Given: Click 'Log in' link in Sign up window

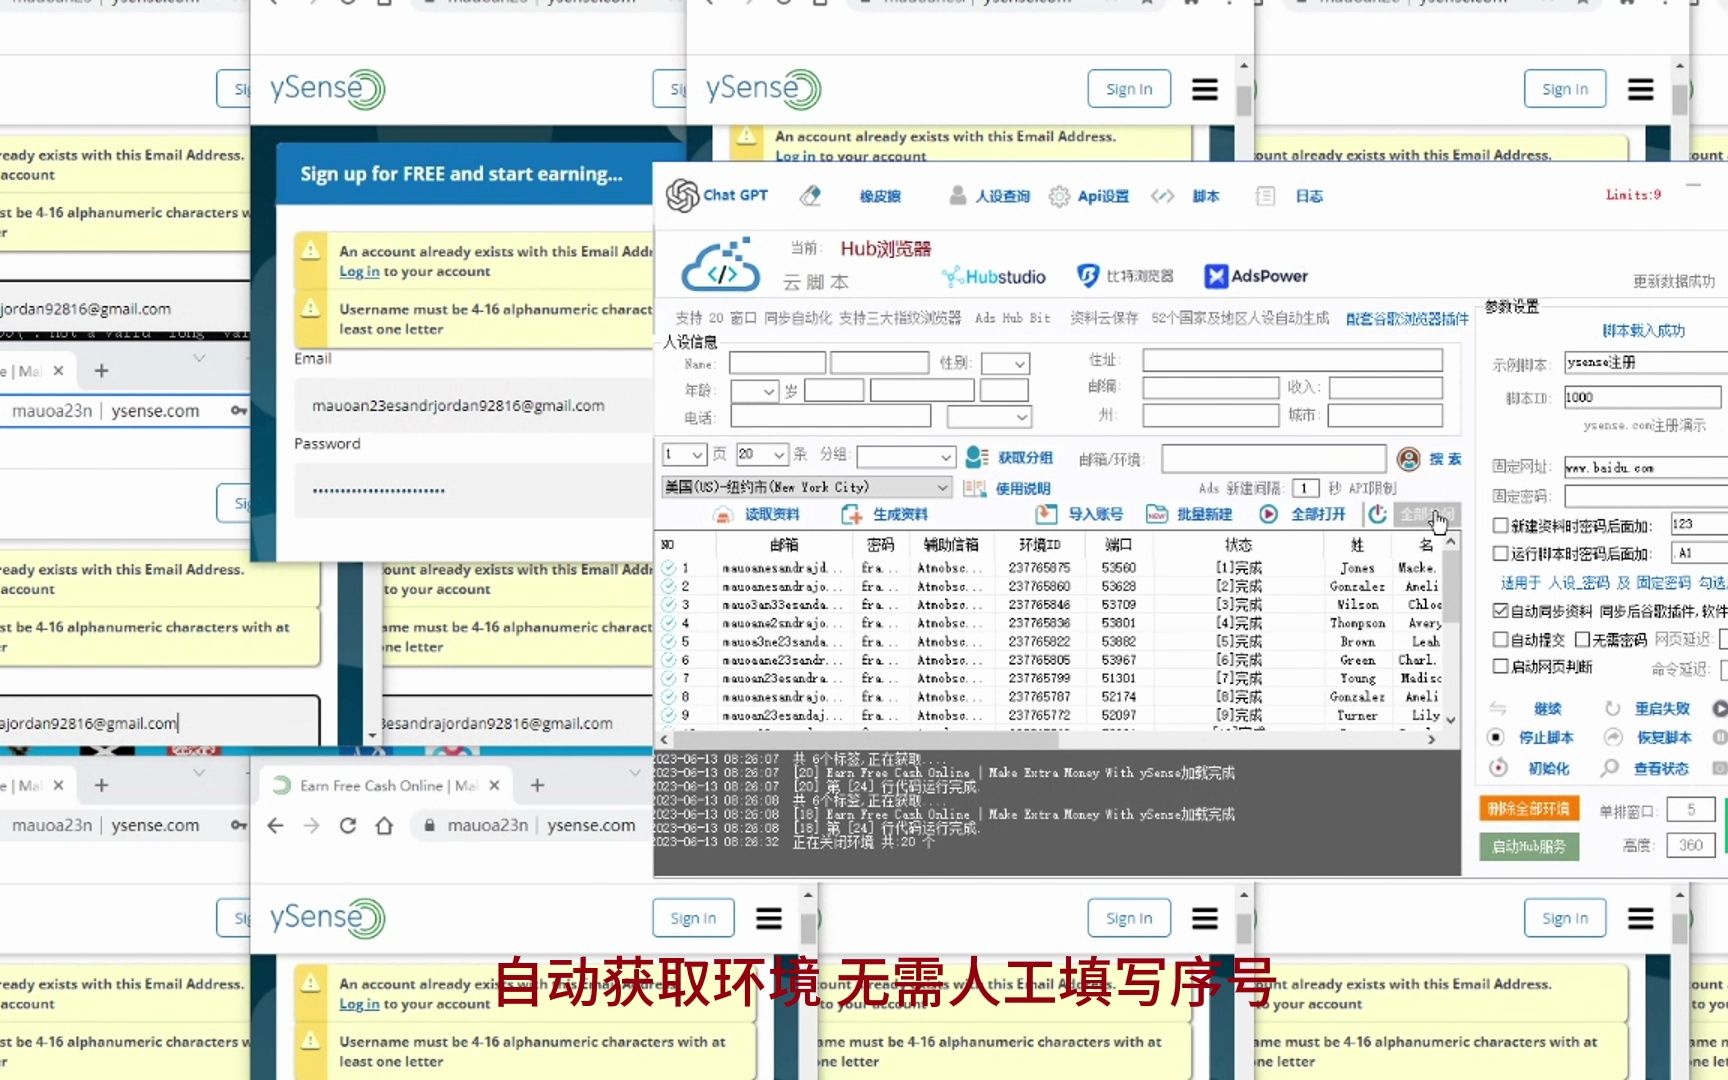Looking at the screenshot, I should [x=359, y=272].
